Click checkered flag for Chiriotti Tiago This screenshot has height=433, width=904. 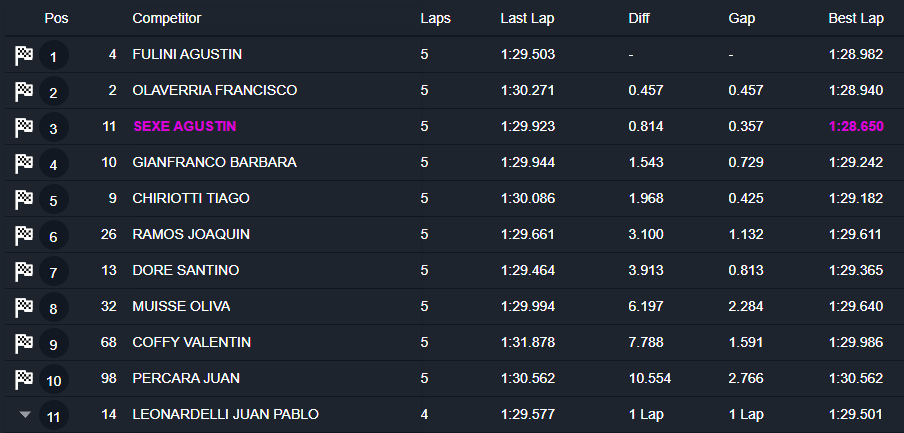tap(24, 200)
